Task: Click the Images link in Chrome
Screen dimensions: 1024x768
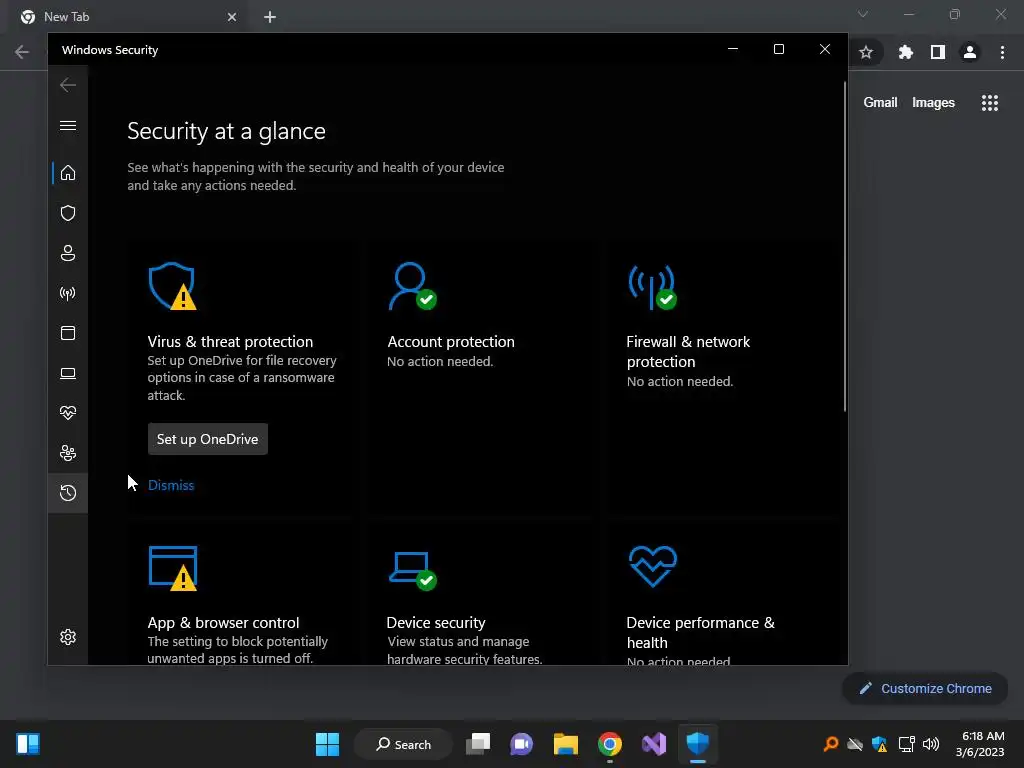Action: (933, 103)
